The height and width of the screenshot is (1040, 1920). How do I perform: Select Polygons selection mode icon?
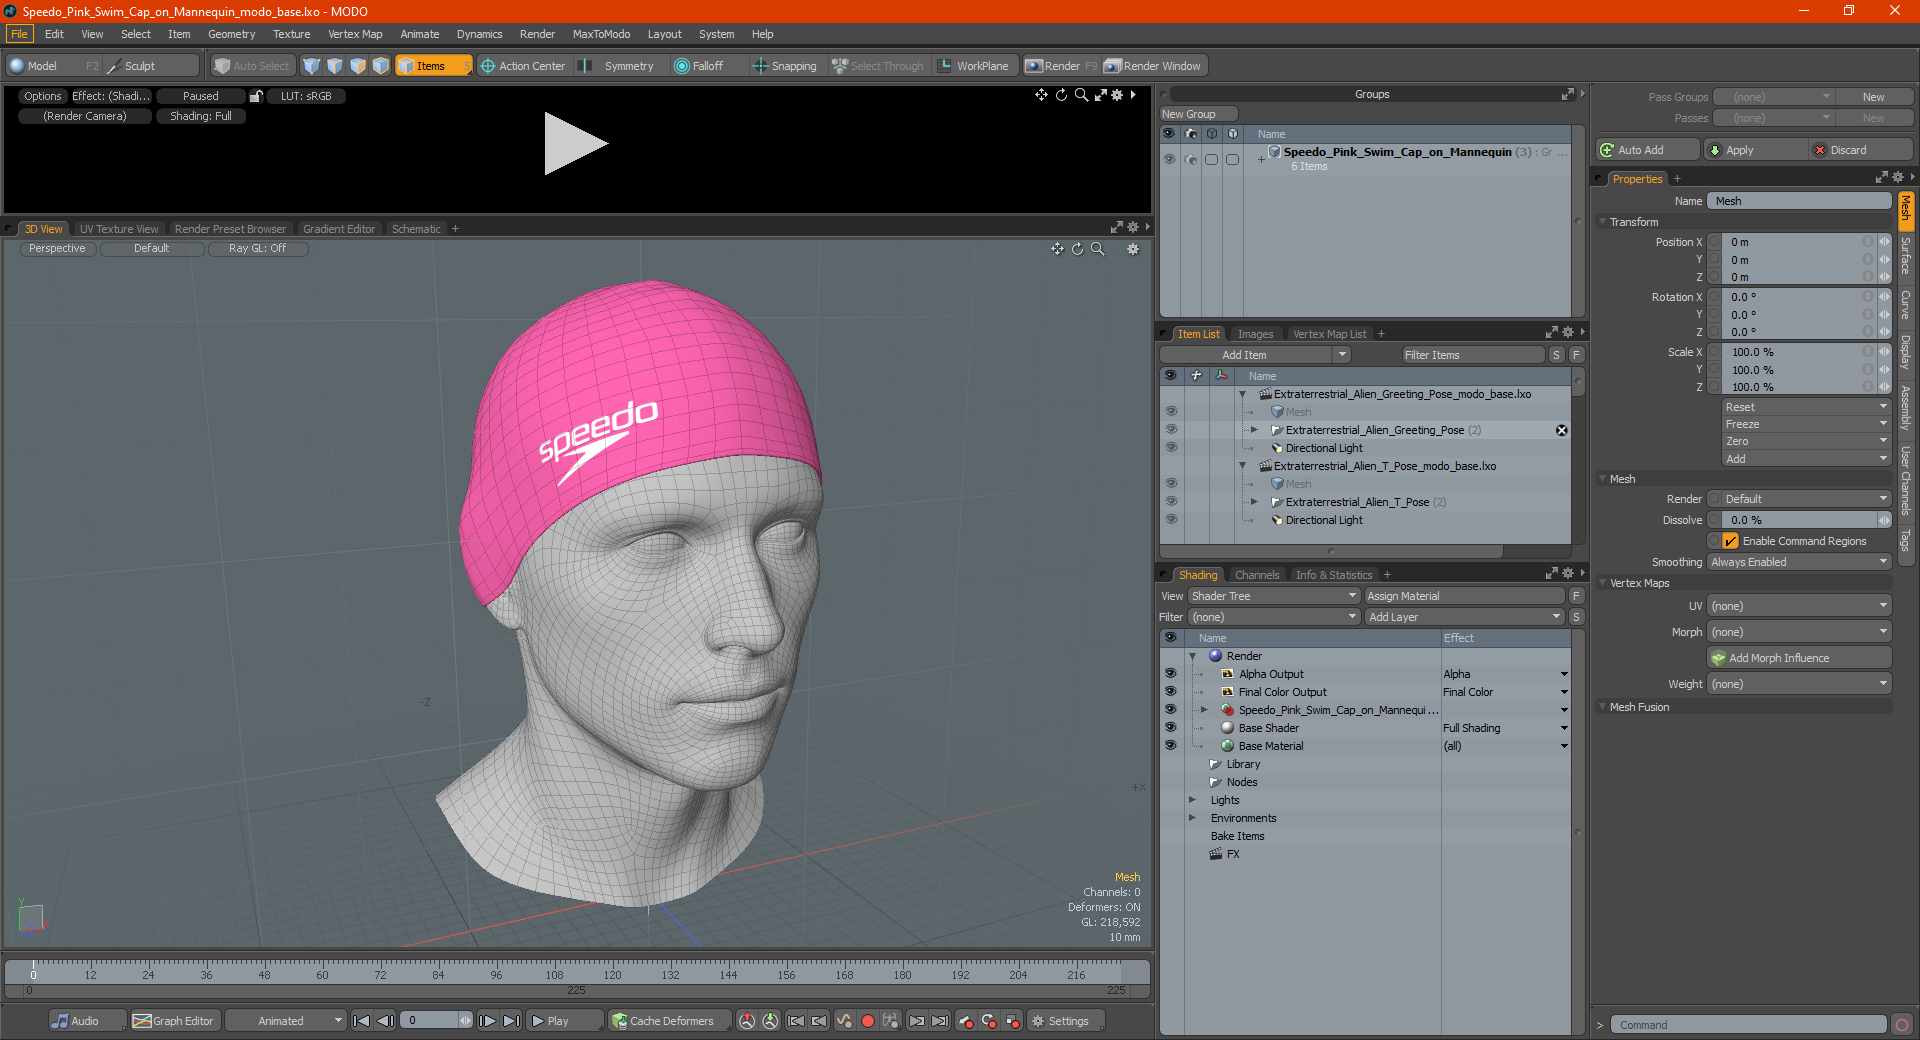tap(358, 66)
